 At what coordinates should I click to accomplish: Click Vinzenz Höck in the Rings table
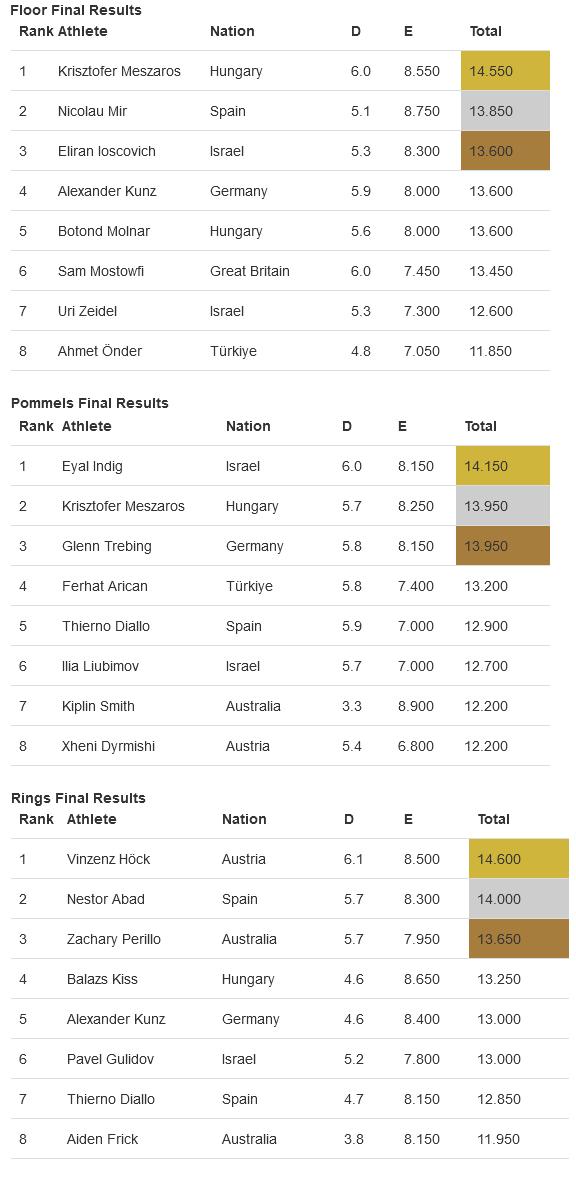pyautogui.click(x=109, y=859)
